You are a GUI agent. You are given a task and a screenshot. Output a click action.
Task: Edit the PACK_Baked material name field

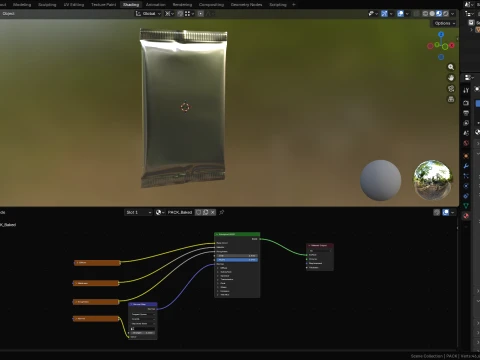click(x=180, y=212)
